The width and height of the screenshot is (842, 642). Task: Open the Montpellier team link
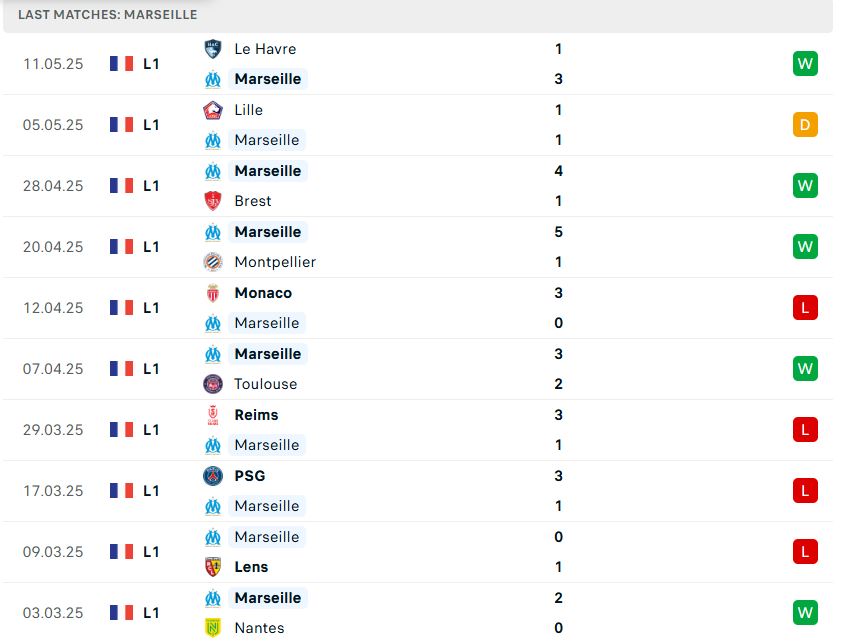(x=275, y=262)
